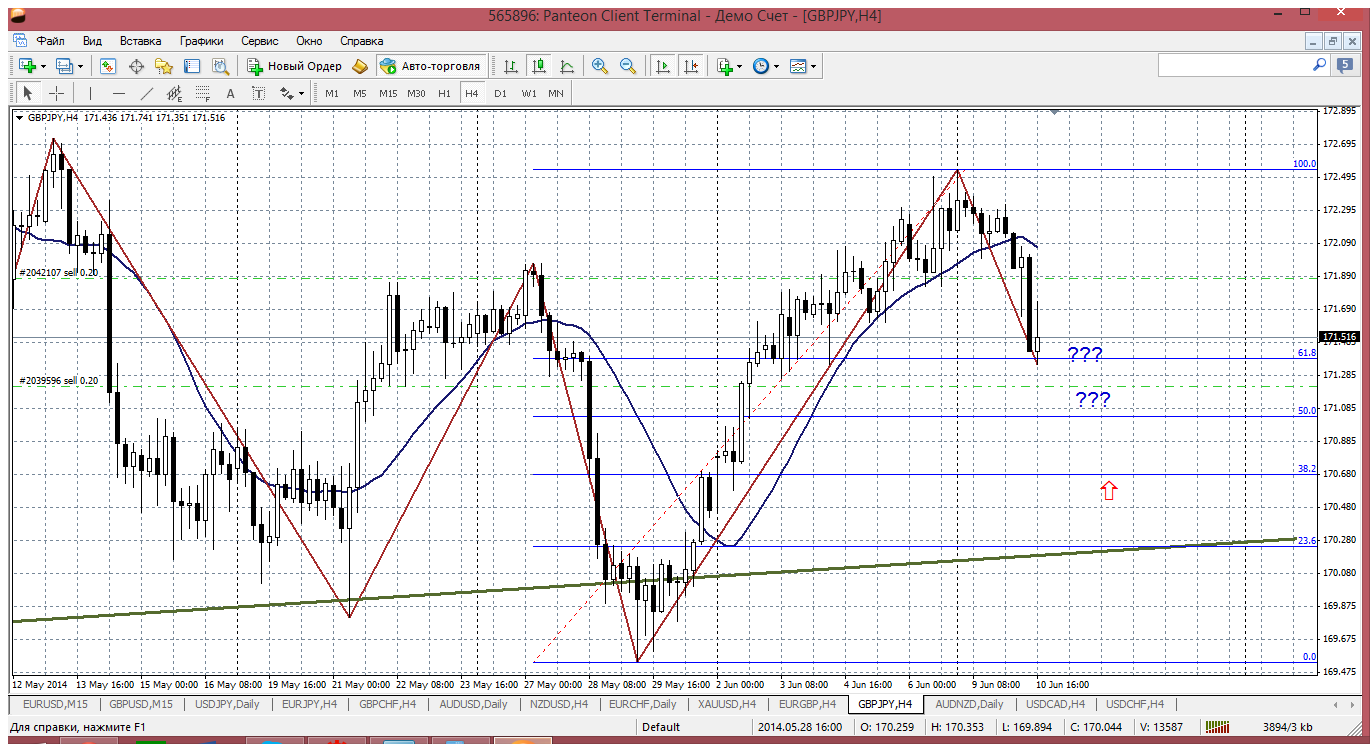Zoom out of the chart
The height and width of the screenshot is (744, 1370).
[x=628, y=66]
